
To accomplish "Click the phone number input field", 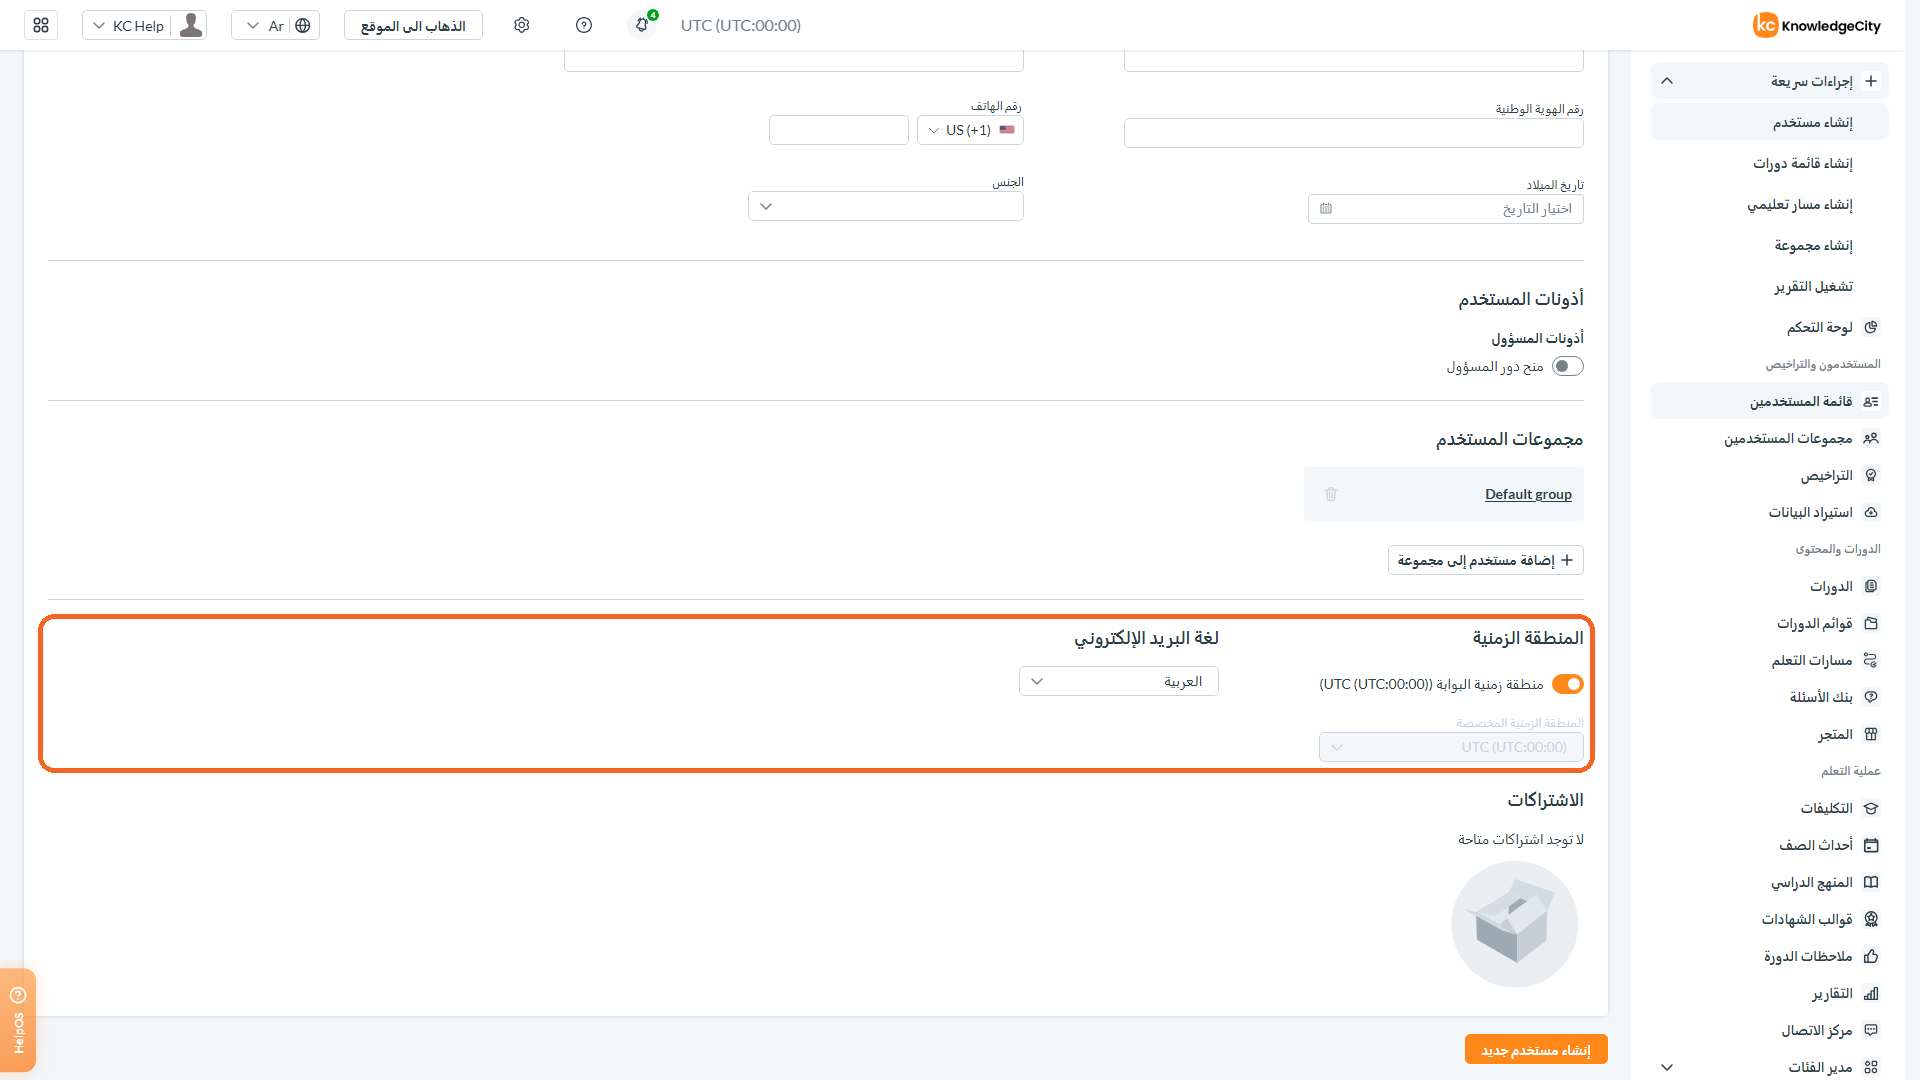I will (839, 130).
